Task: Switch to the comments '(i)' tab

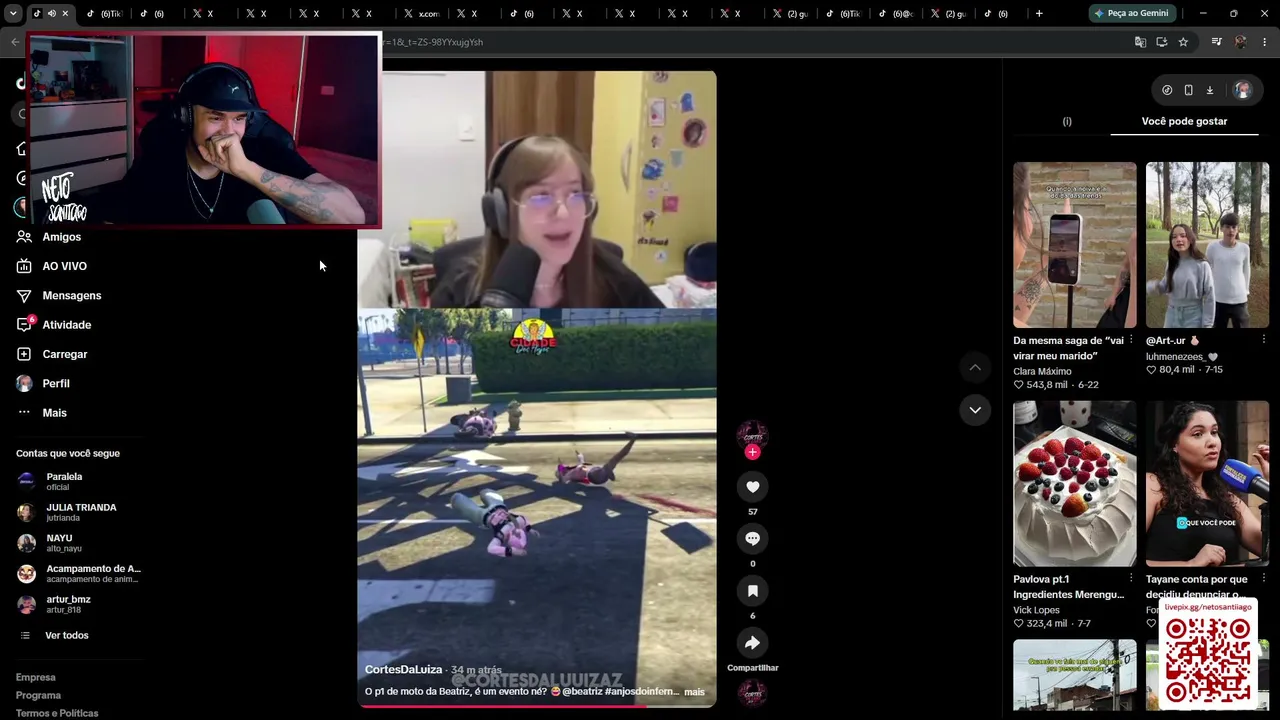Action: [1067, 121]
